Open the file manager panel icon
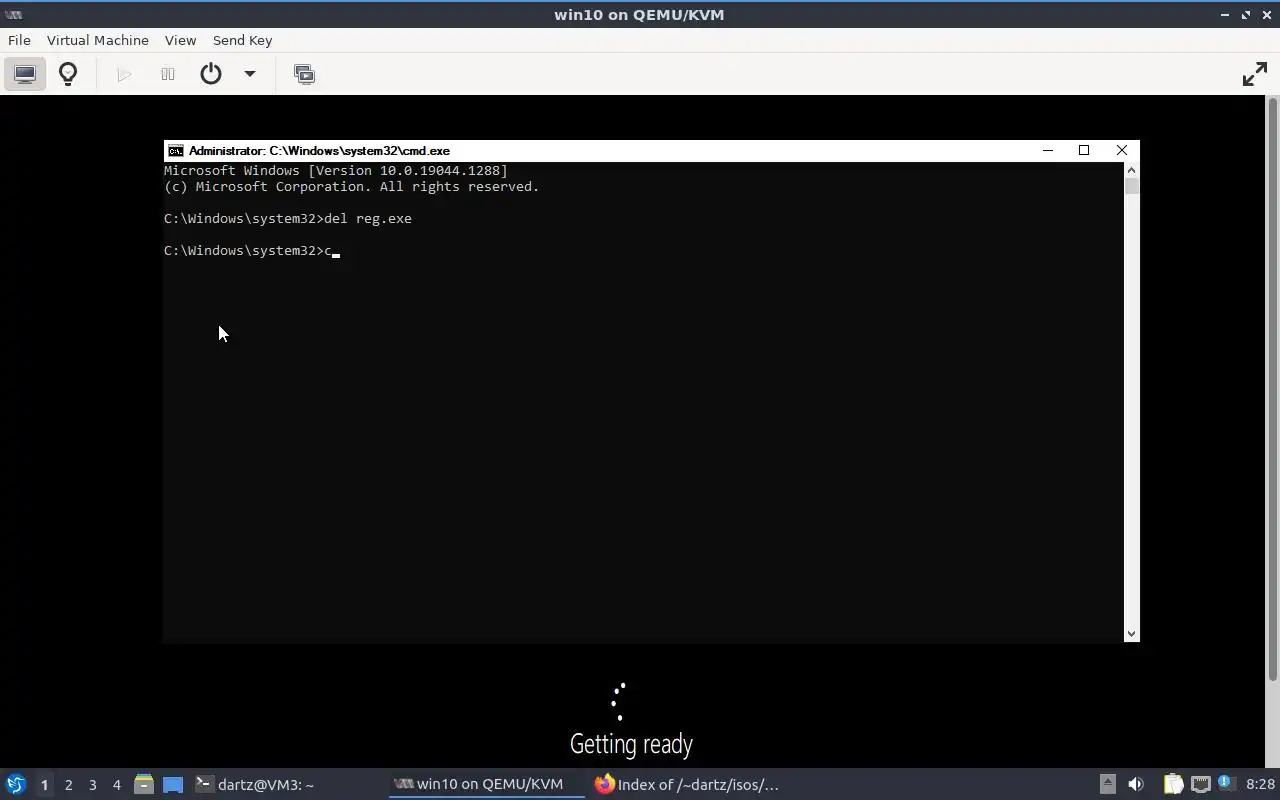This screenshot has height=800, width=1280. (x=143, y=784)
